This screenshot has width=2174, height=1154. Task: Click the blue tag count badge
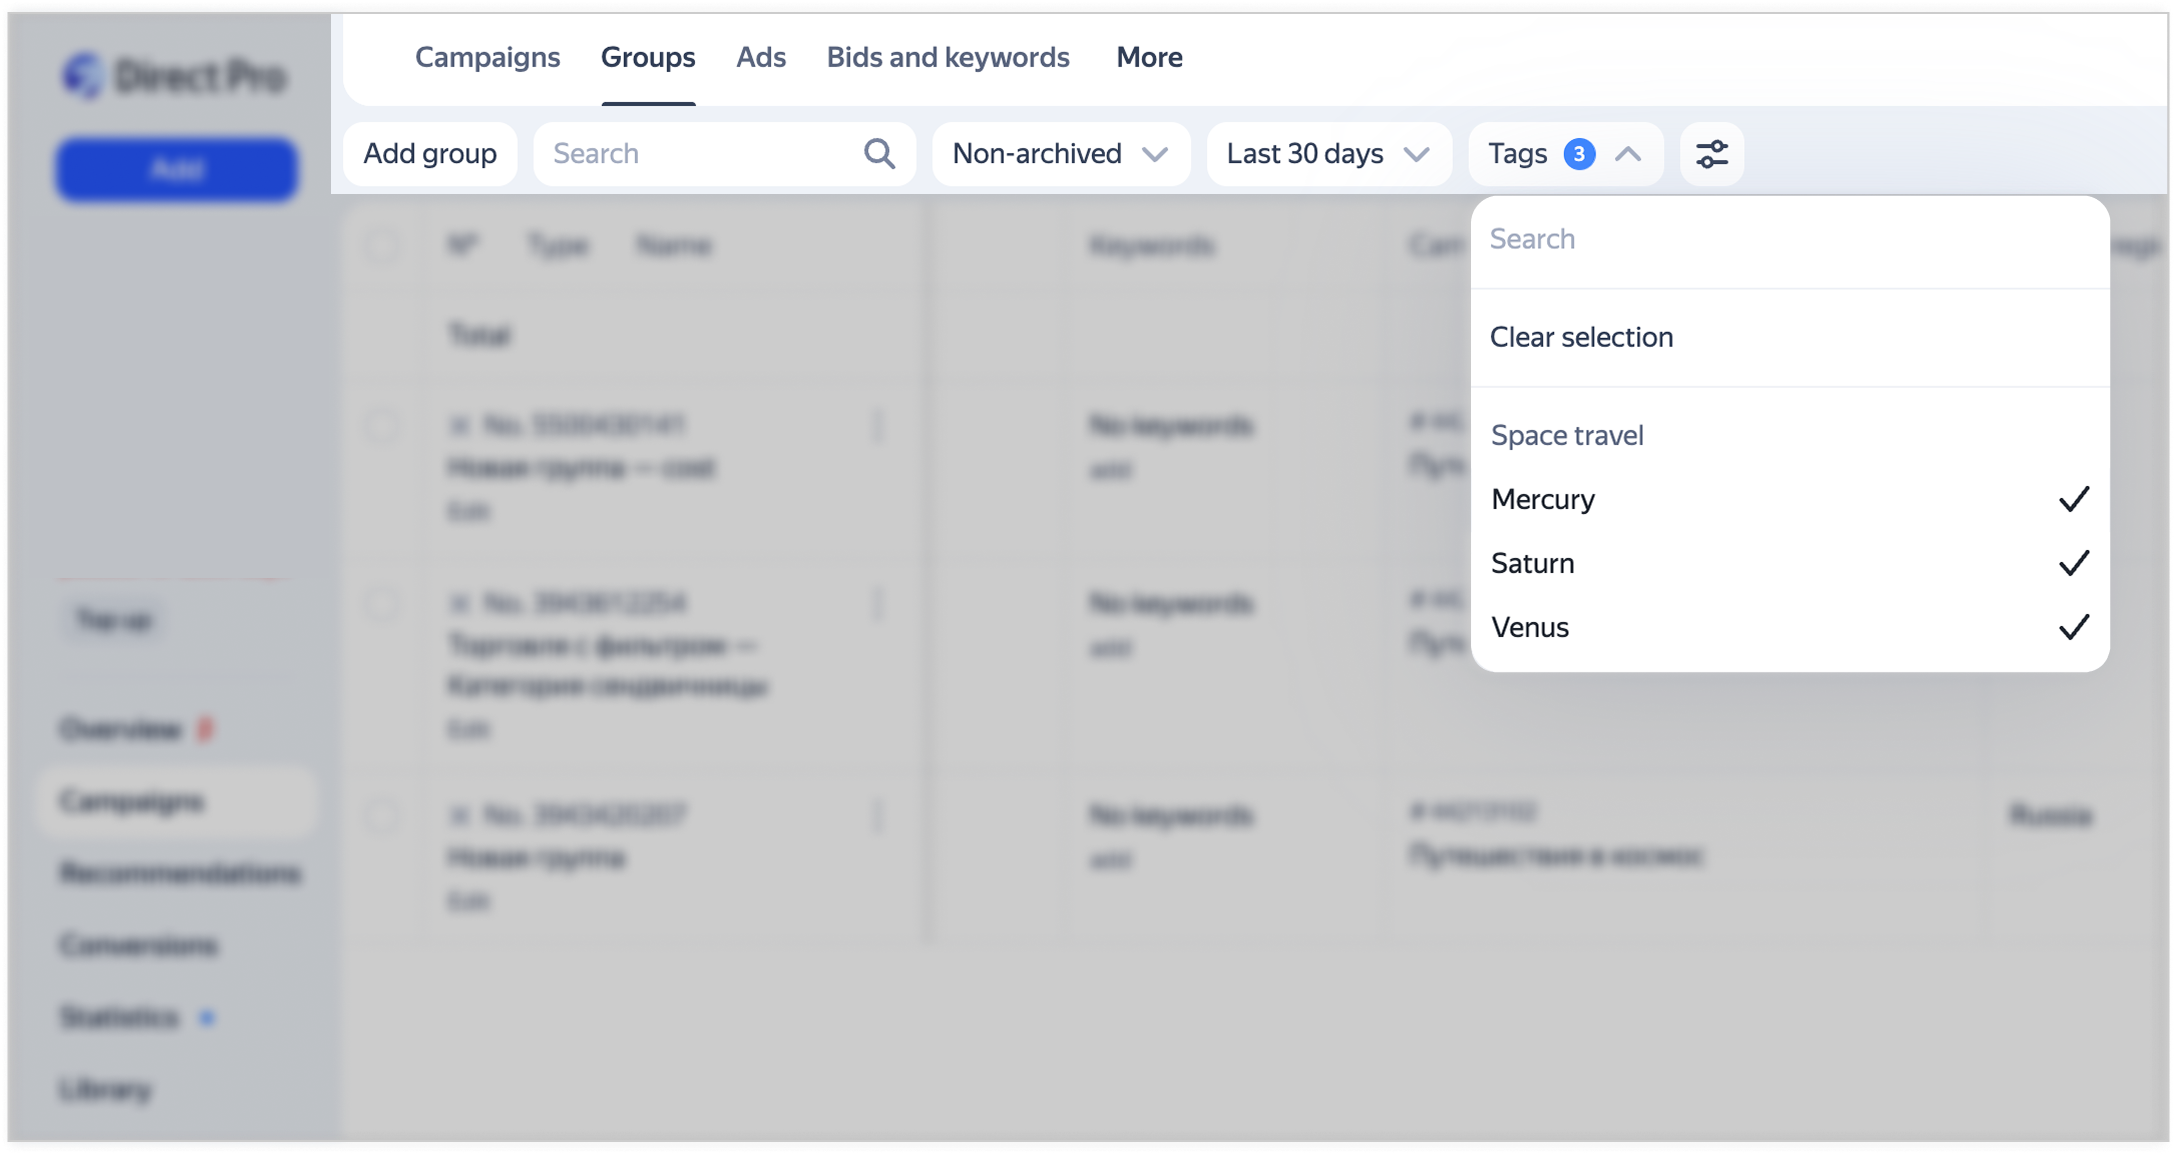[1579, 154]
